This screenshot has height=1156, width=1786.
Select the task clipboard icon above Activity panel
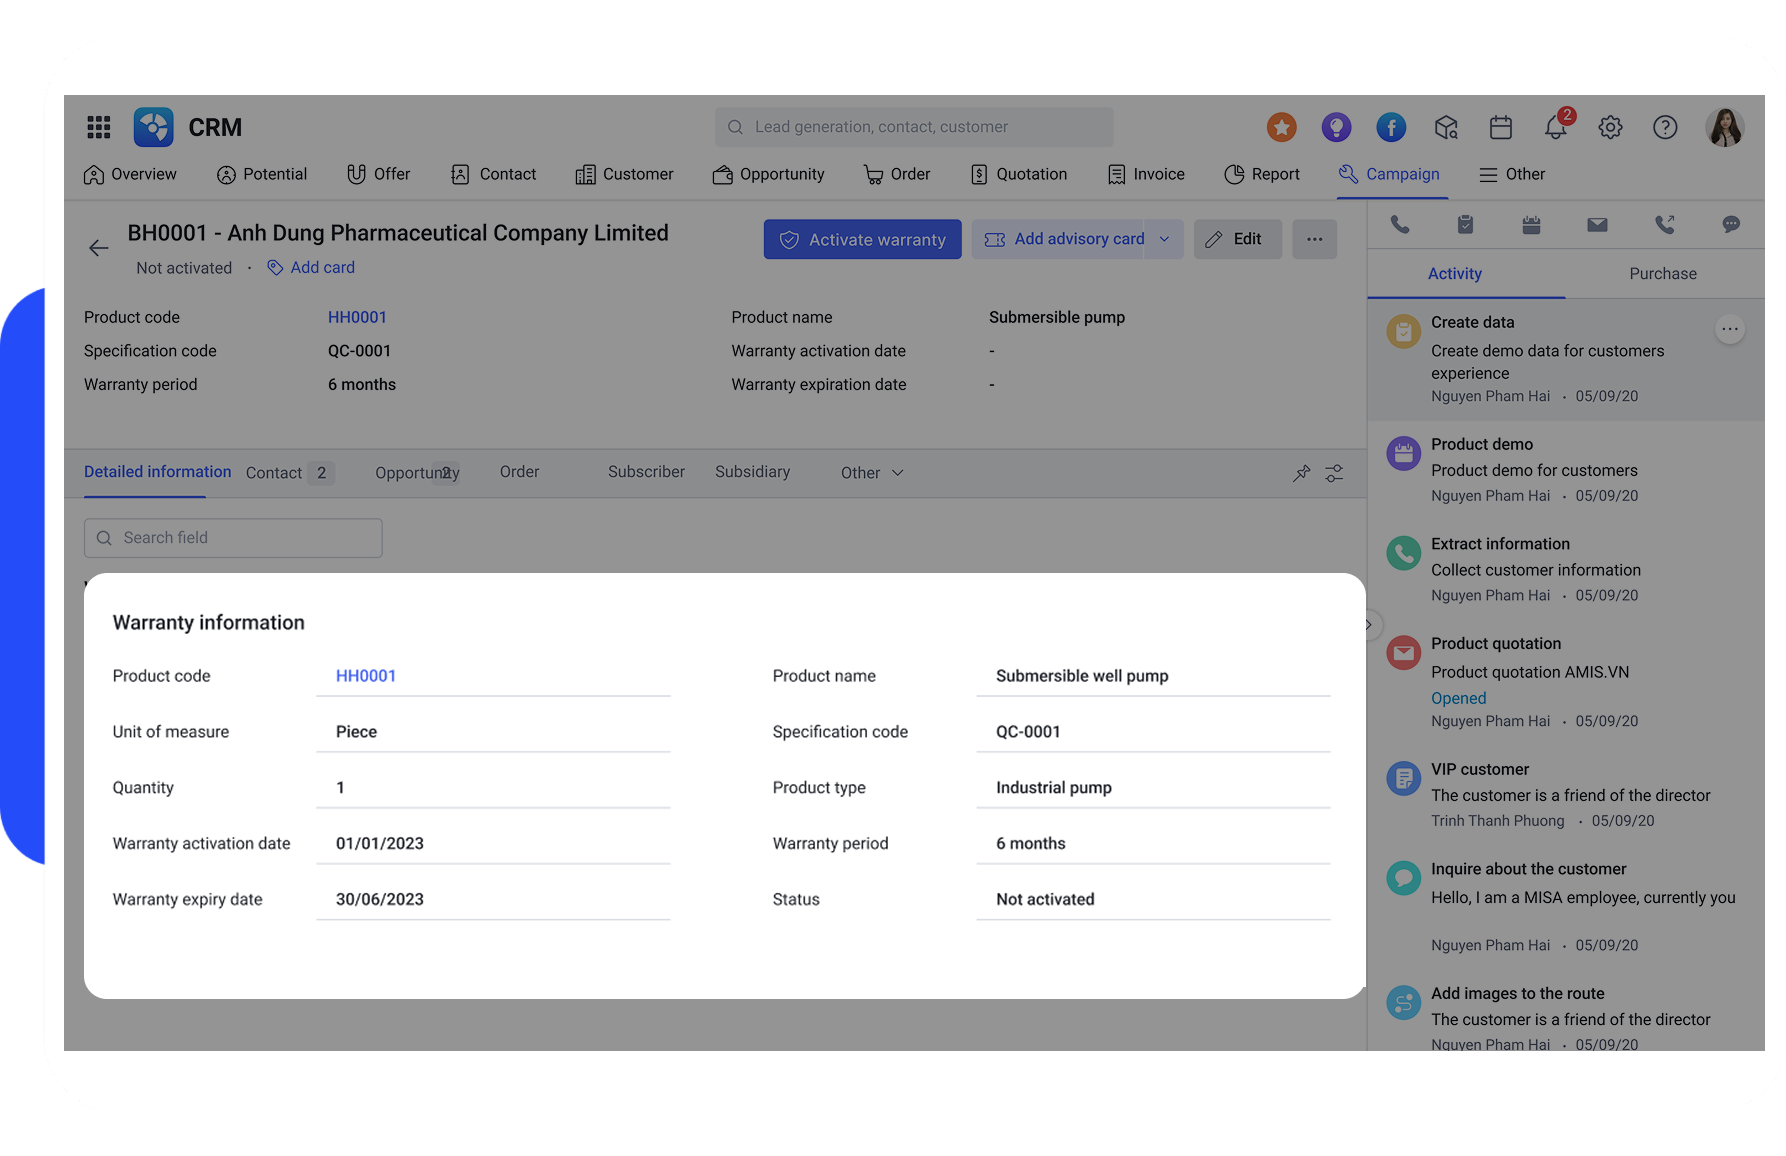1465,224
